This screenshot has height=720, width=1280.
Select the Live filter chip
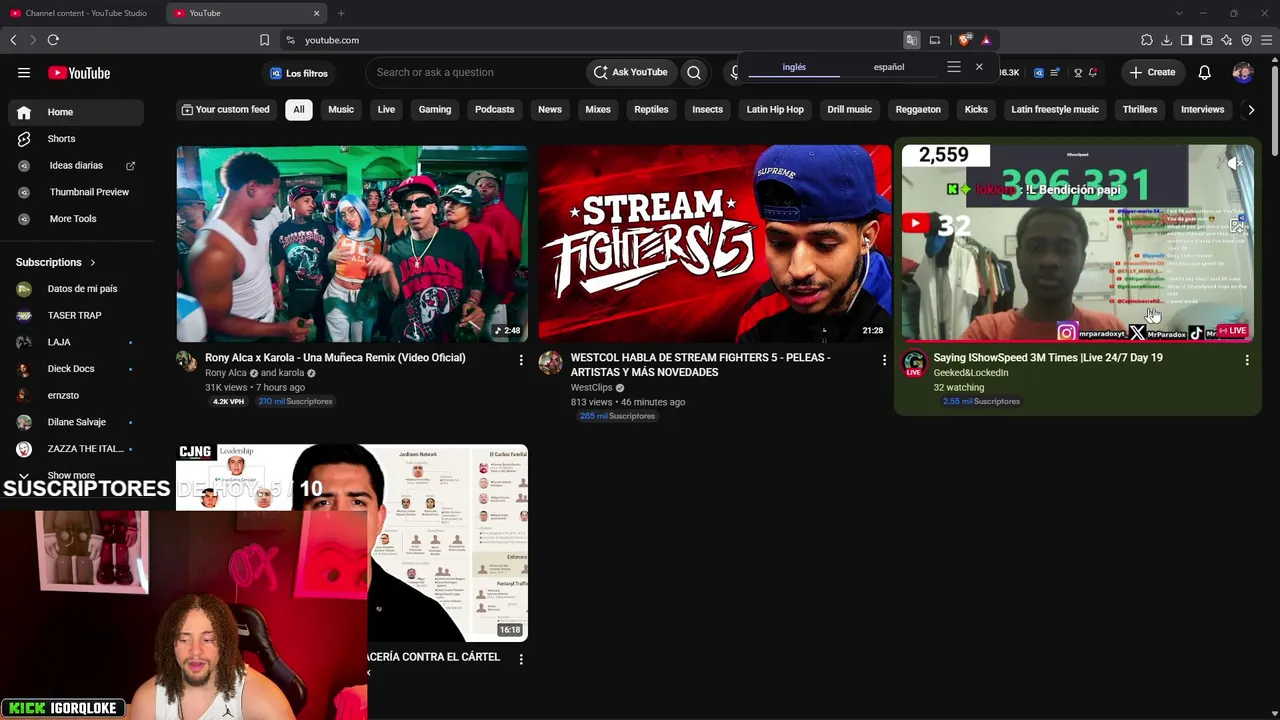click(386, 110)
